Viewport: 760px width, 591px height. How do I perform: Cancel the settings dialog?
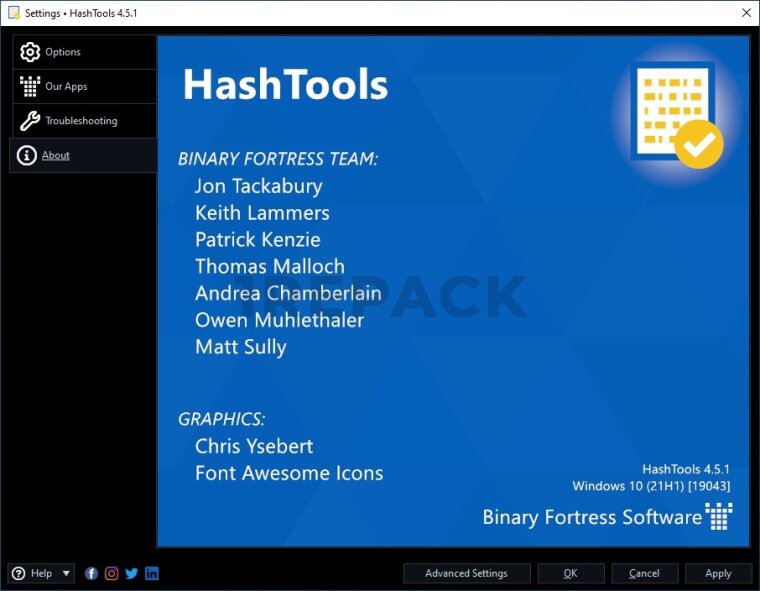tap(644, 573)
